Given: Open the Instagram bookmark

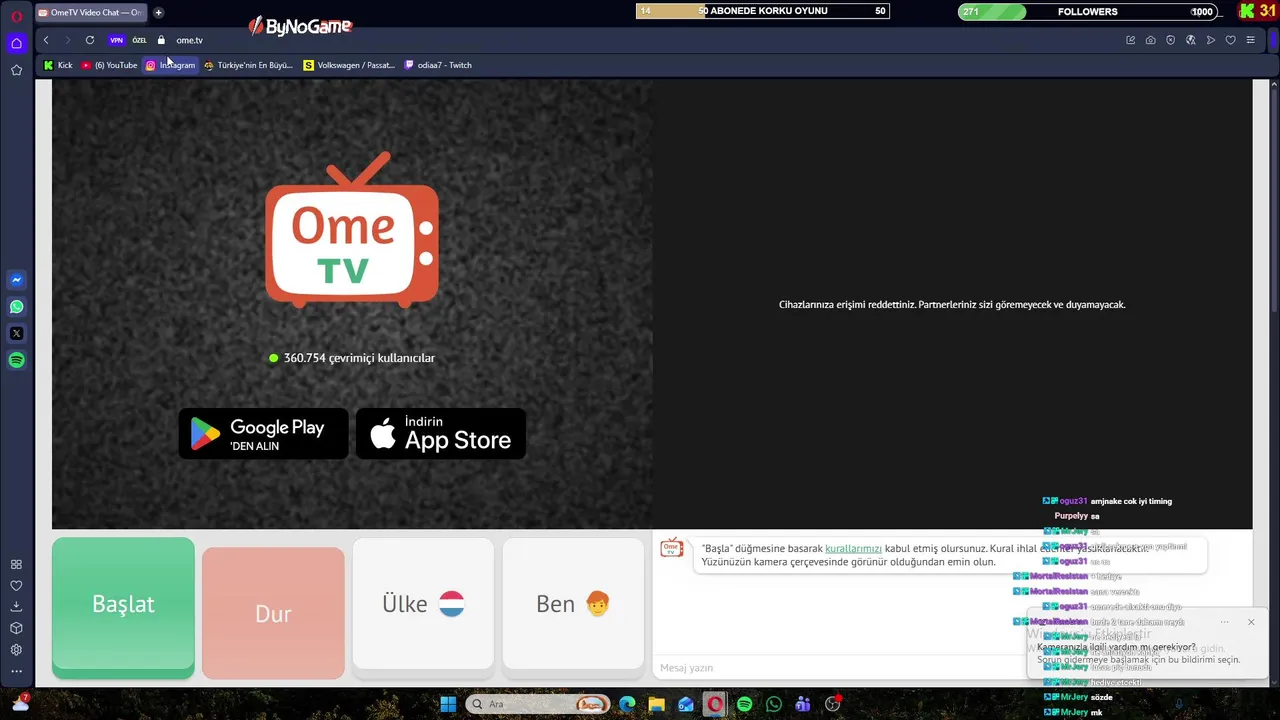Looking at the screenshot, I should [170, 65].
